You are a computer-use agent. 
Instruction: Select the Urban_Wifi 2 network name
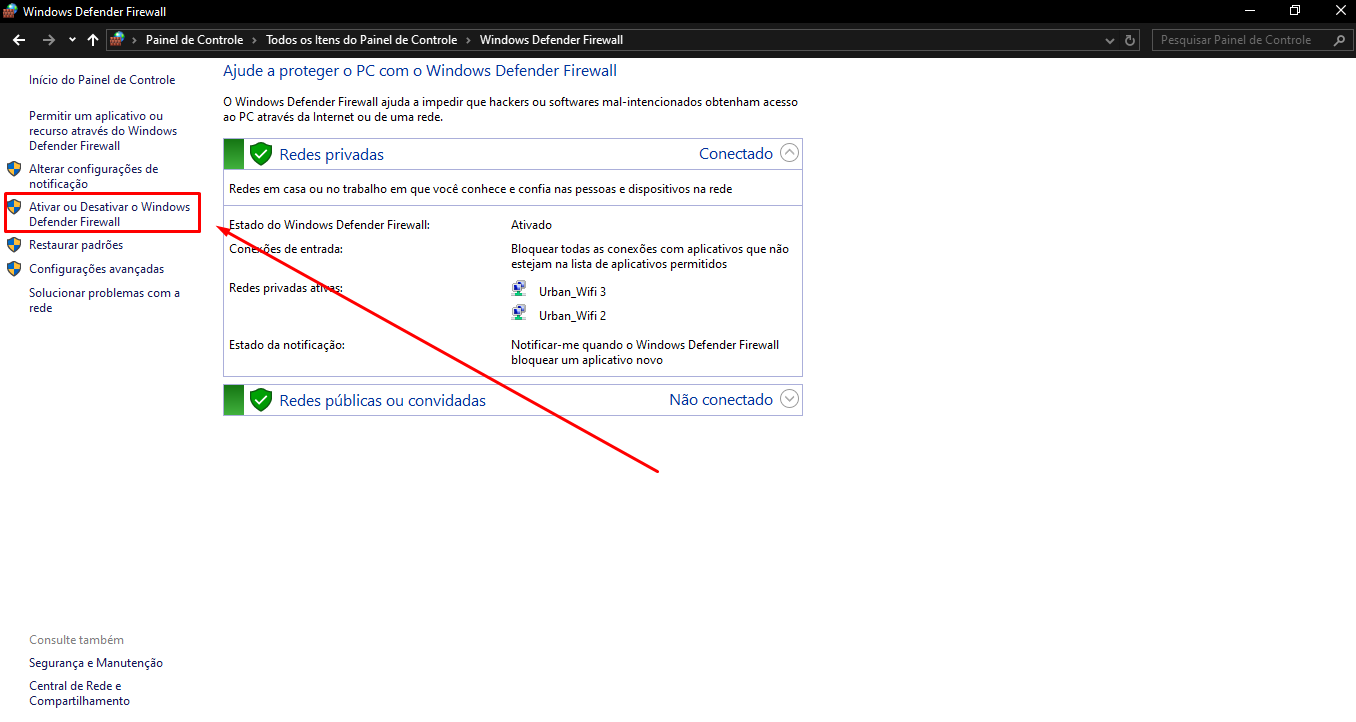[x=572, y=316]
